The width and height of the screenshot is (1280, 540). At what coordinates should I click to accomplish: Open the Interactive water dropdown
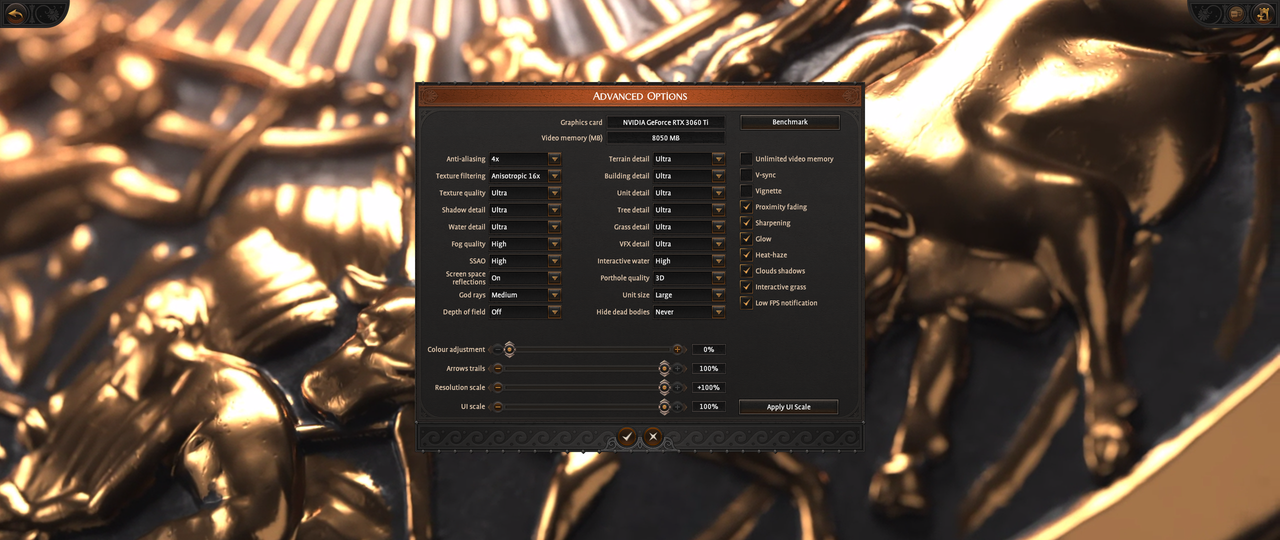tap(689, 261)
